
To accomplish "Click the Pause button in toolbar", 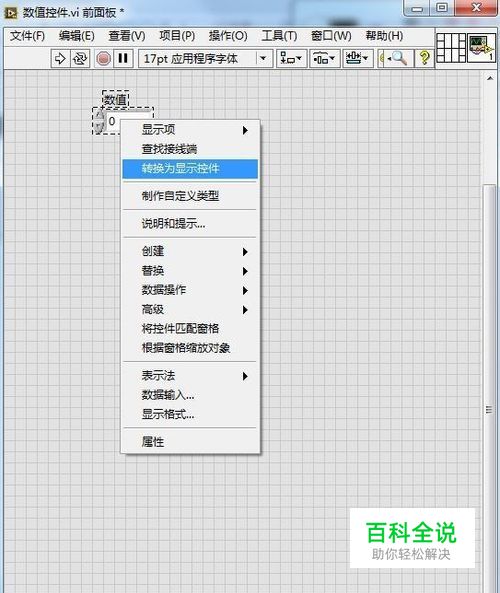I will [123, 59].
